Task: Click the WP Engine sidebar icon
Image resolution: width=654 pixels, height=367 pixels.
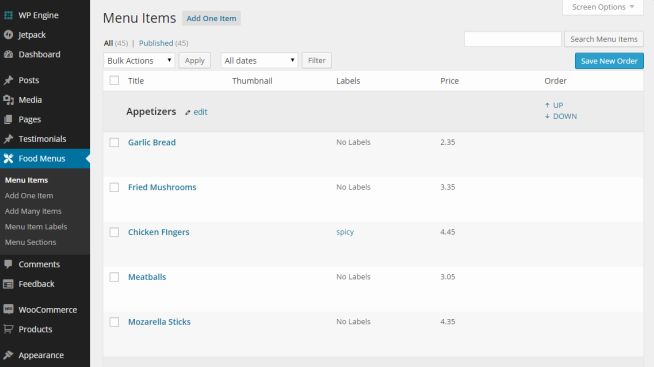Action: pos(8,15)
